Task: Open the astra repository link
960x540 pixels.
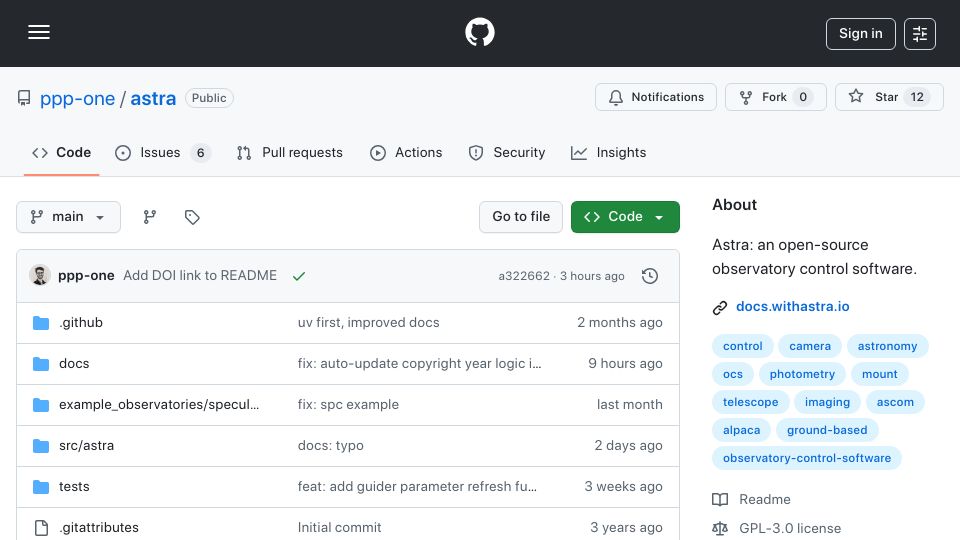Action: pyautogui.click(x=153, y=99)
